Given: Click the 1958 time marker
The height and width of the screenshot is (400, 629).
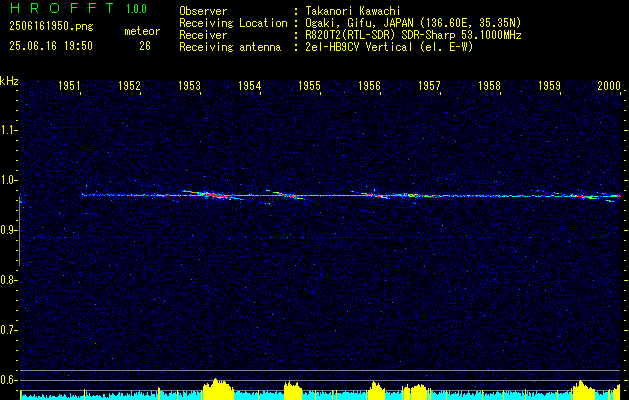Looking at the screenshot, I should 489,85.
